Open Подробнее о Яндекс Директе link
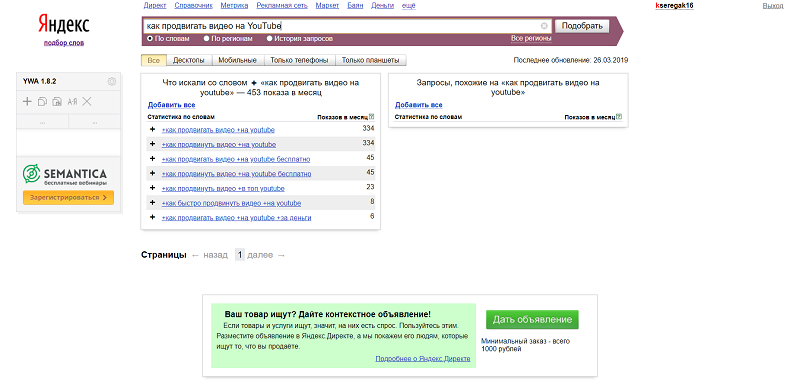800x390 pixels. [422, 359]
